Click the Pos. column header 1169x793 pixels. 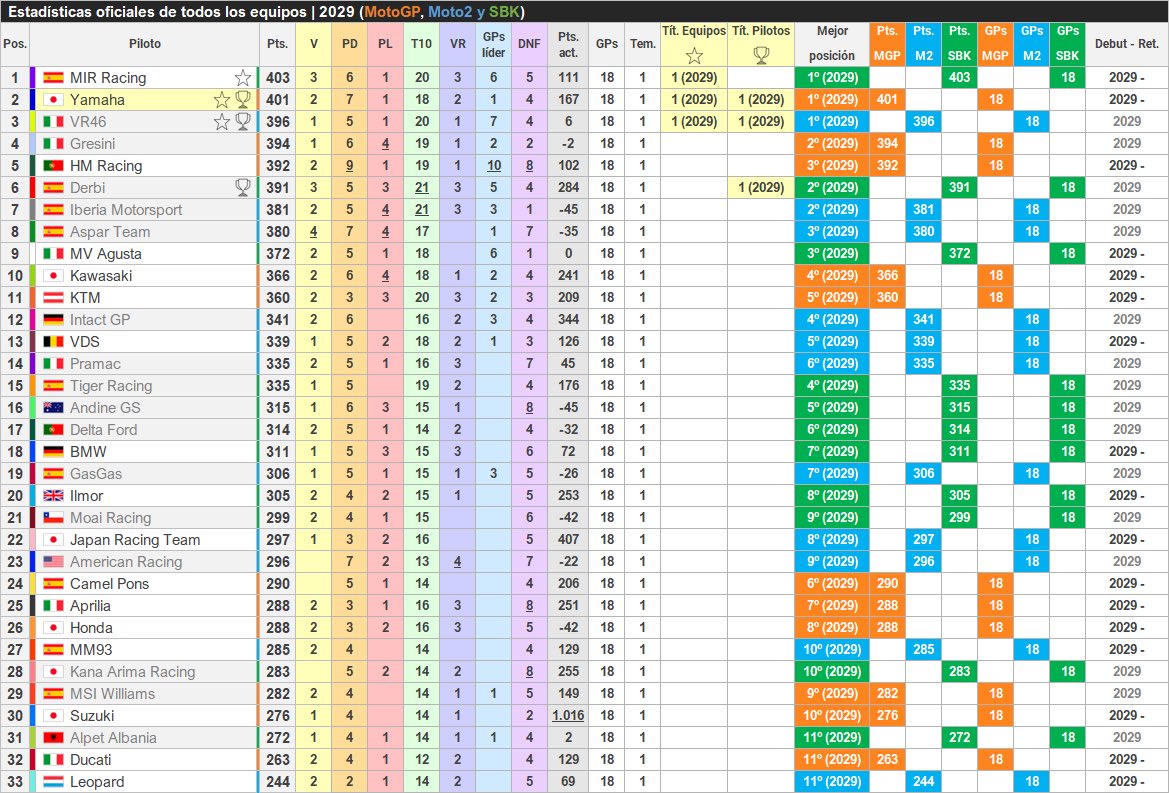(x=15, y=44)
